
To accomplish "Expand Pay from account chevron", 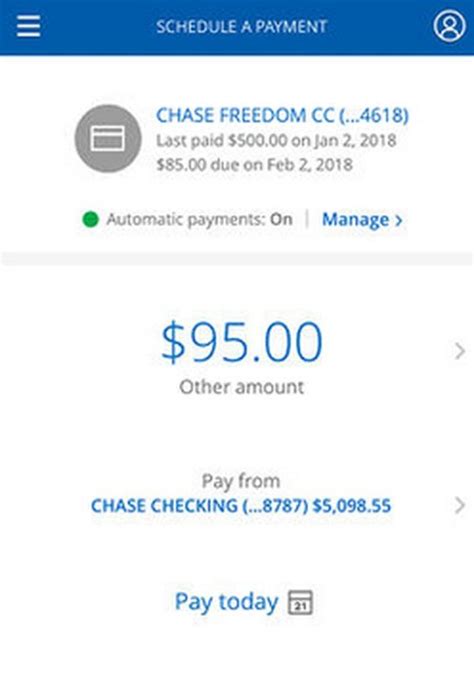I will (460, 505).
